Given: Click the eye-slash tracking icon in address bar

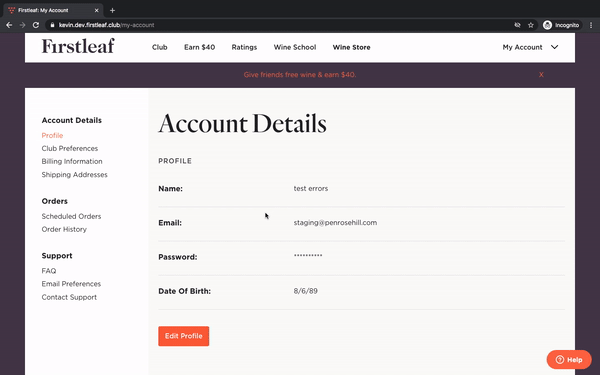Looking at the screenshot, I should 517,25.
